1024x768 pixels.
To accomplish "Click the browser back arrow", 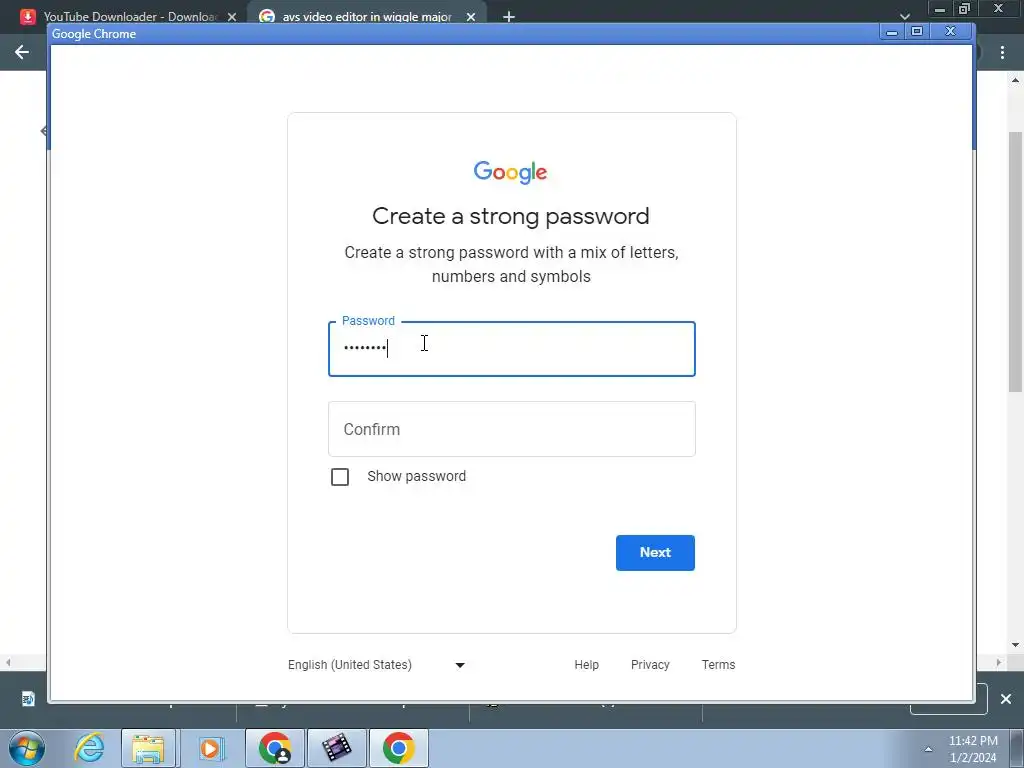I will (x=22, y=52).
